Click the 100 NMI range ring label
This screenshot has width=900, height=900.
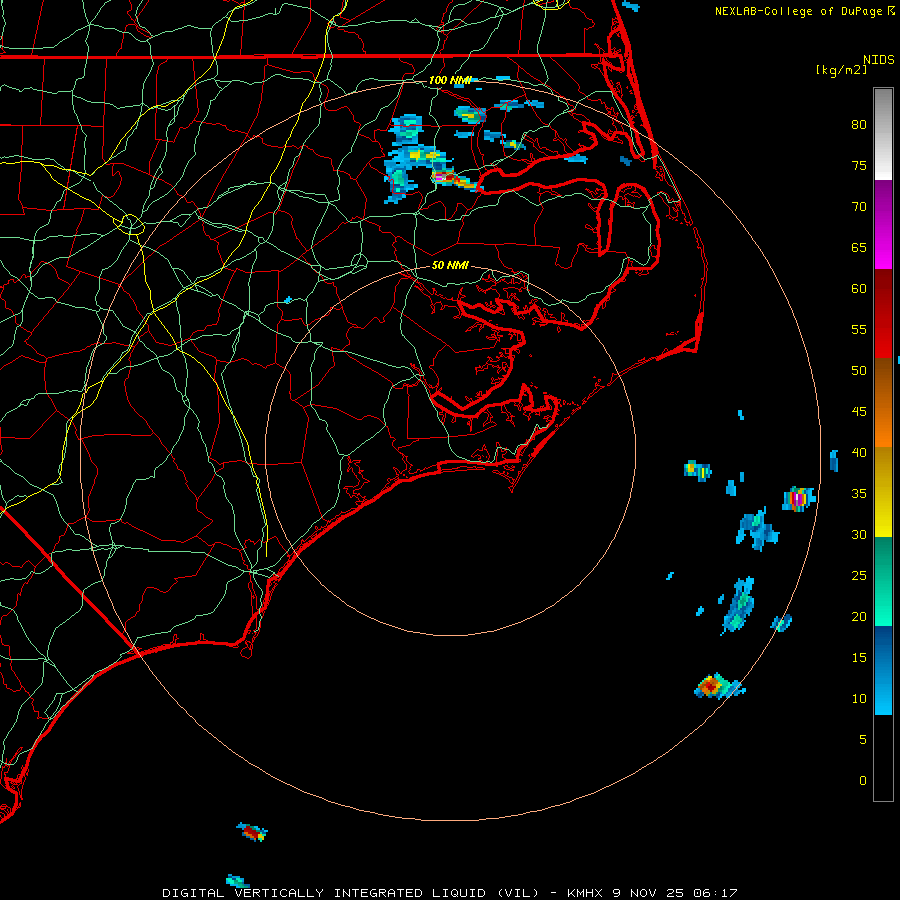click(x=450, y=80)
